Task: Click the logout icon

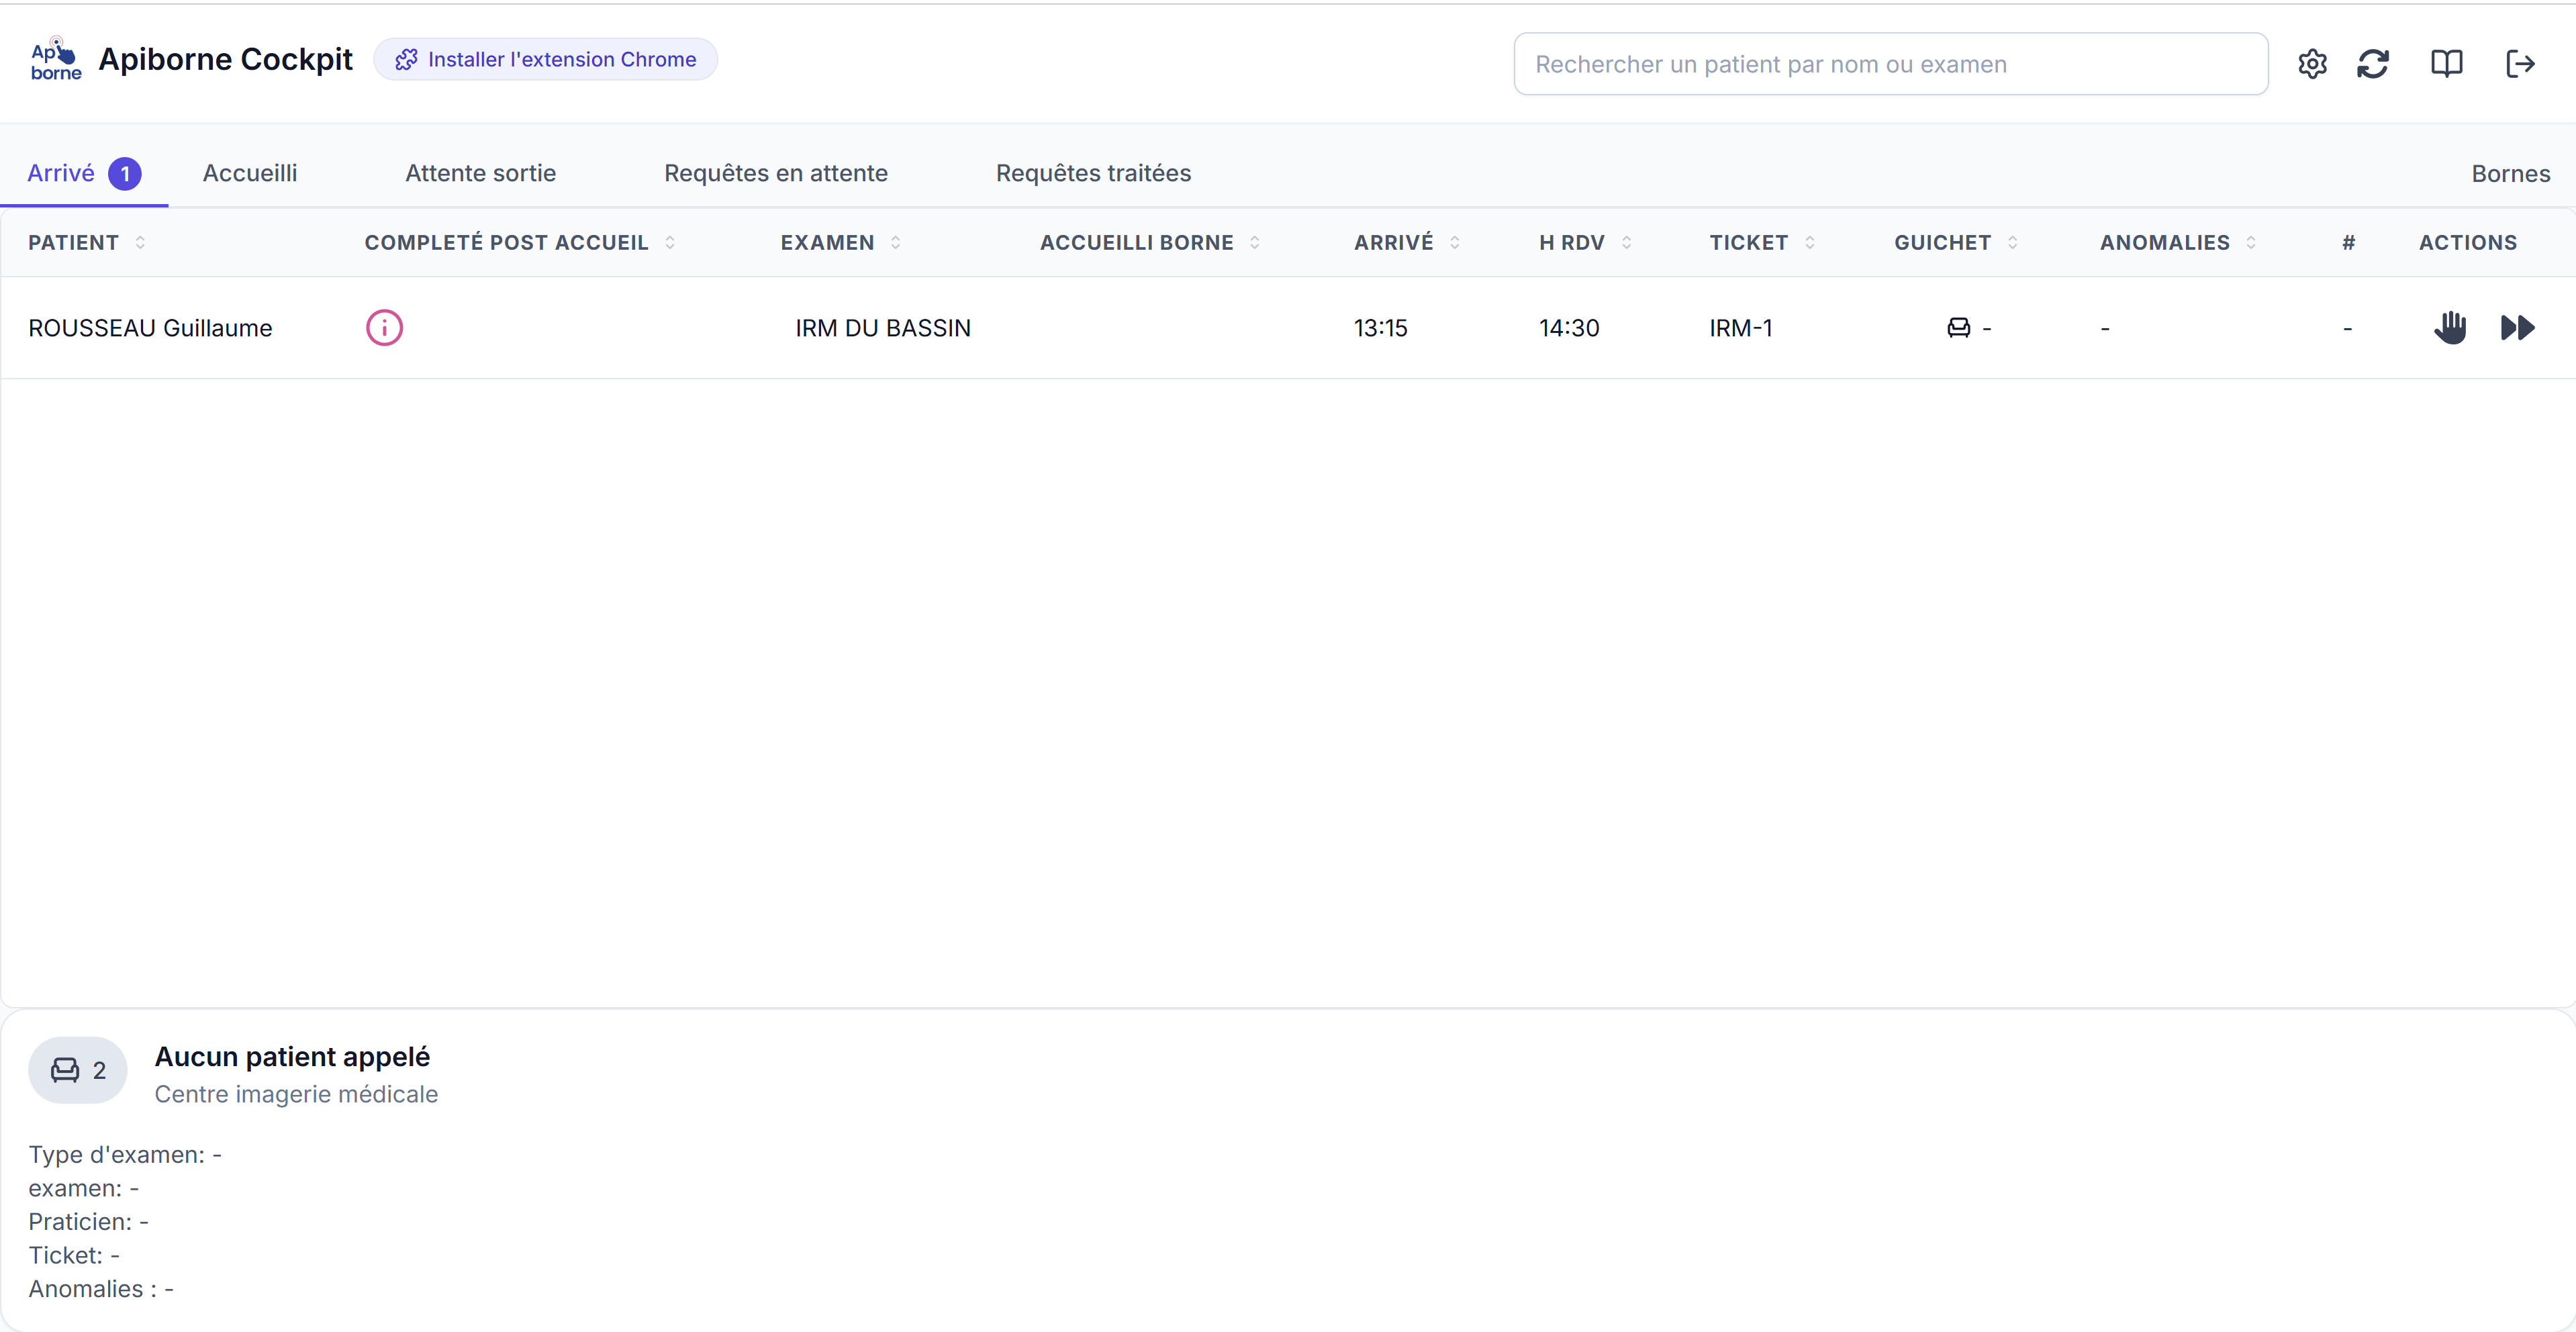Action: click(2520, 64)
